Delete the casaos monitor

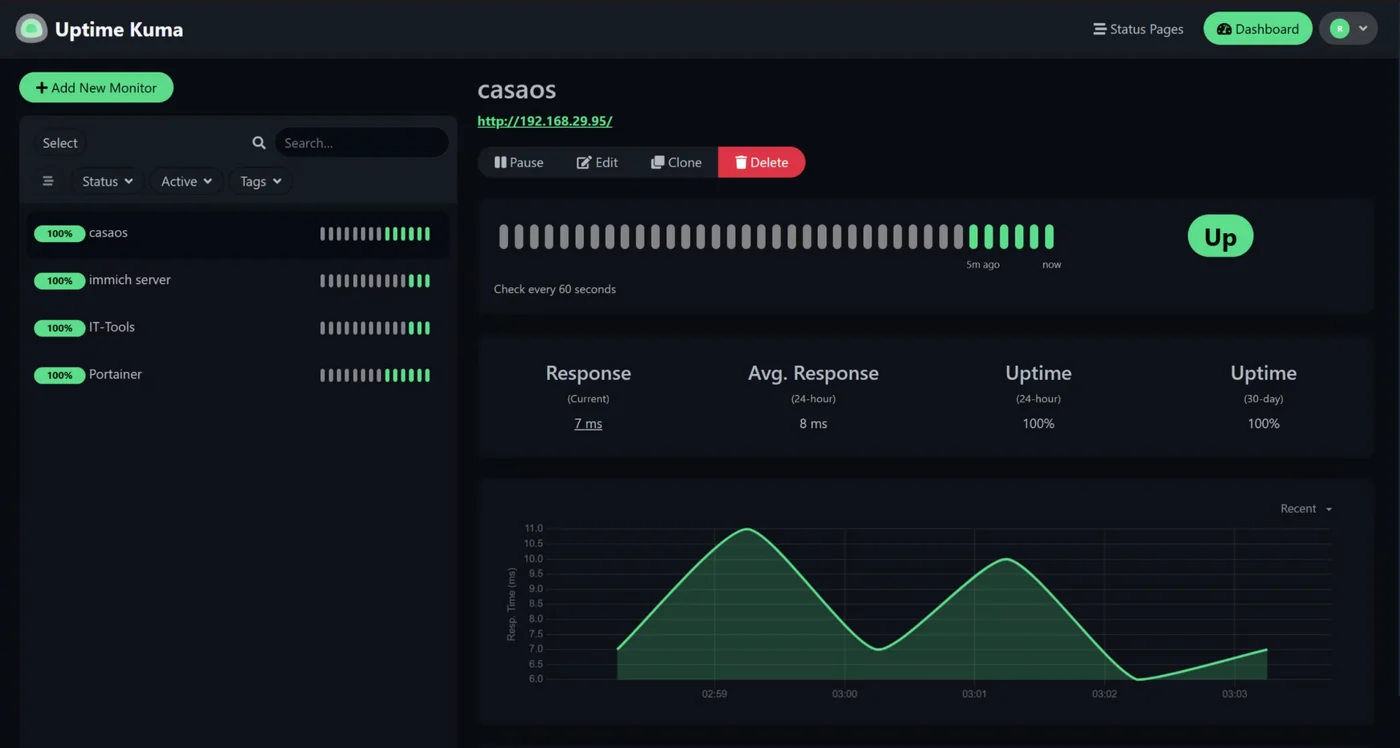click(761, 162)
